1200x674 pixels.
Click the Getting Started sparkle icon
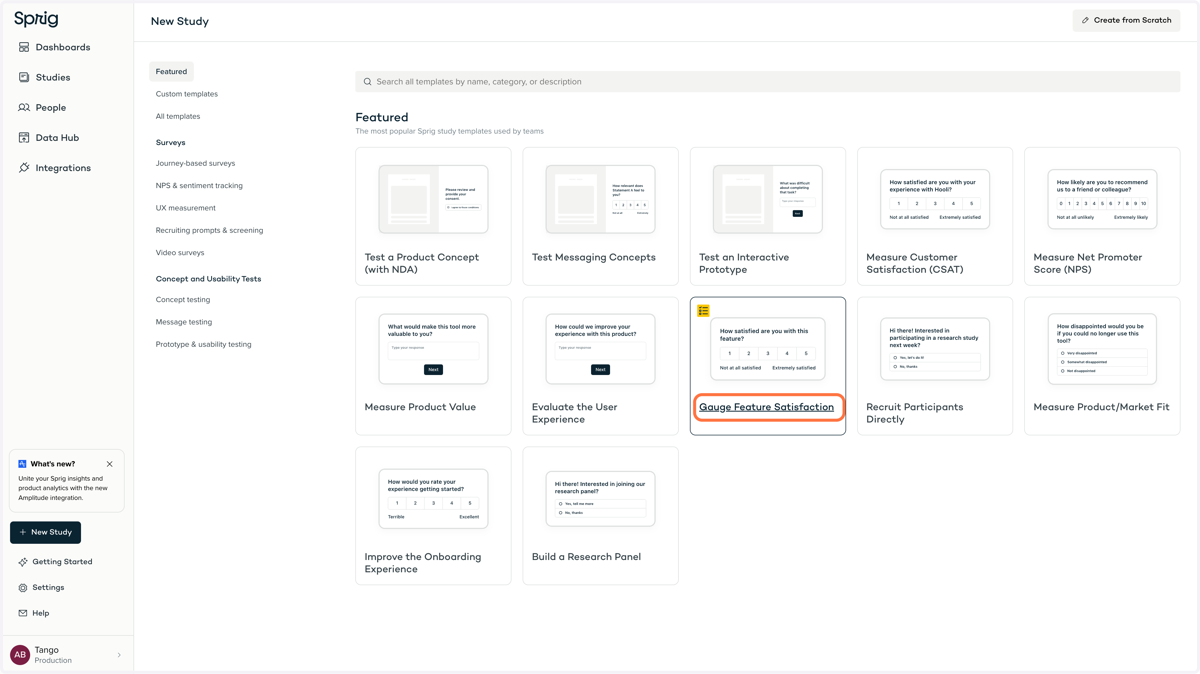coord(23,562)
